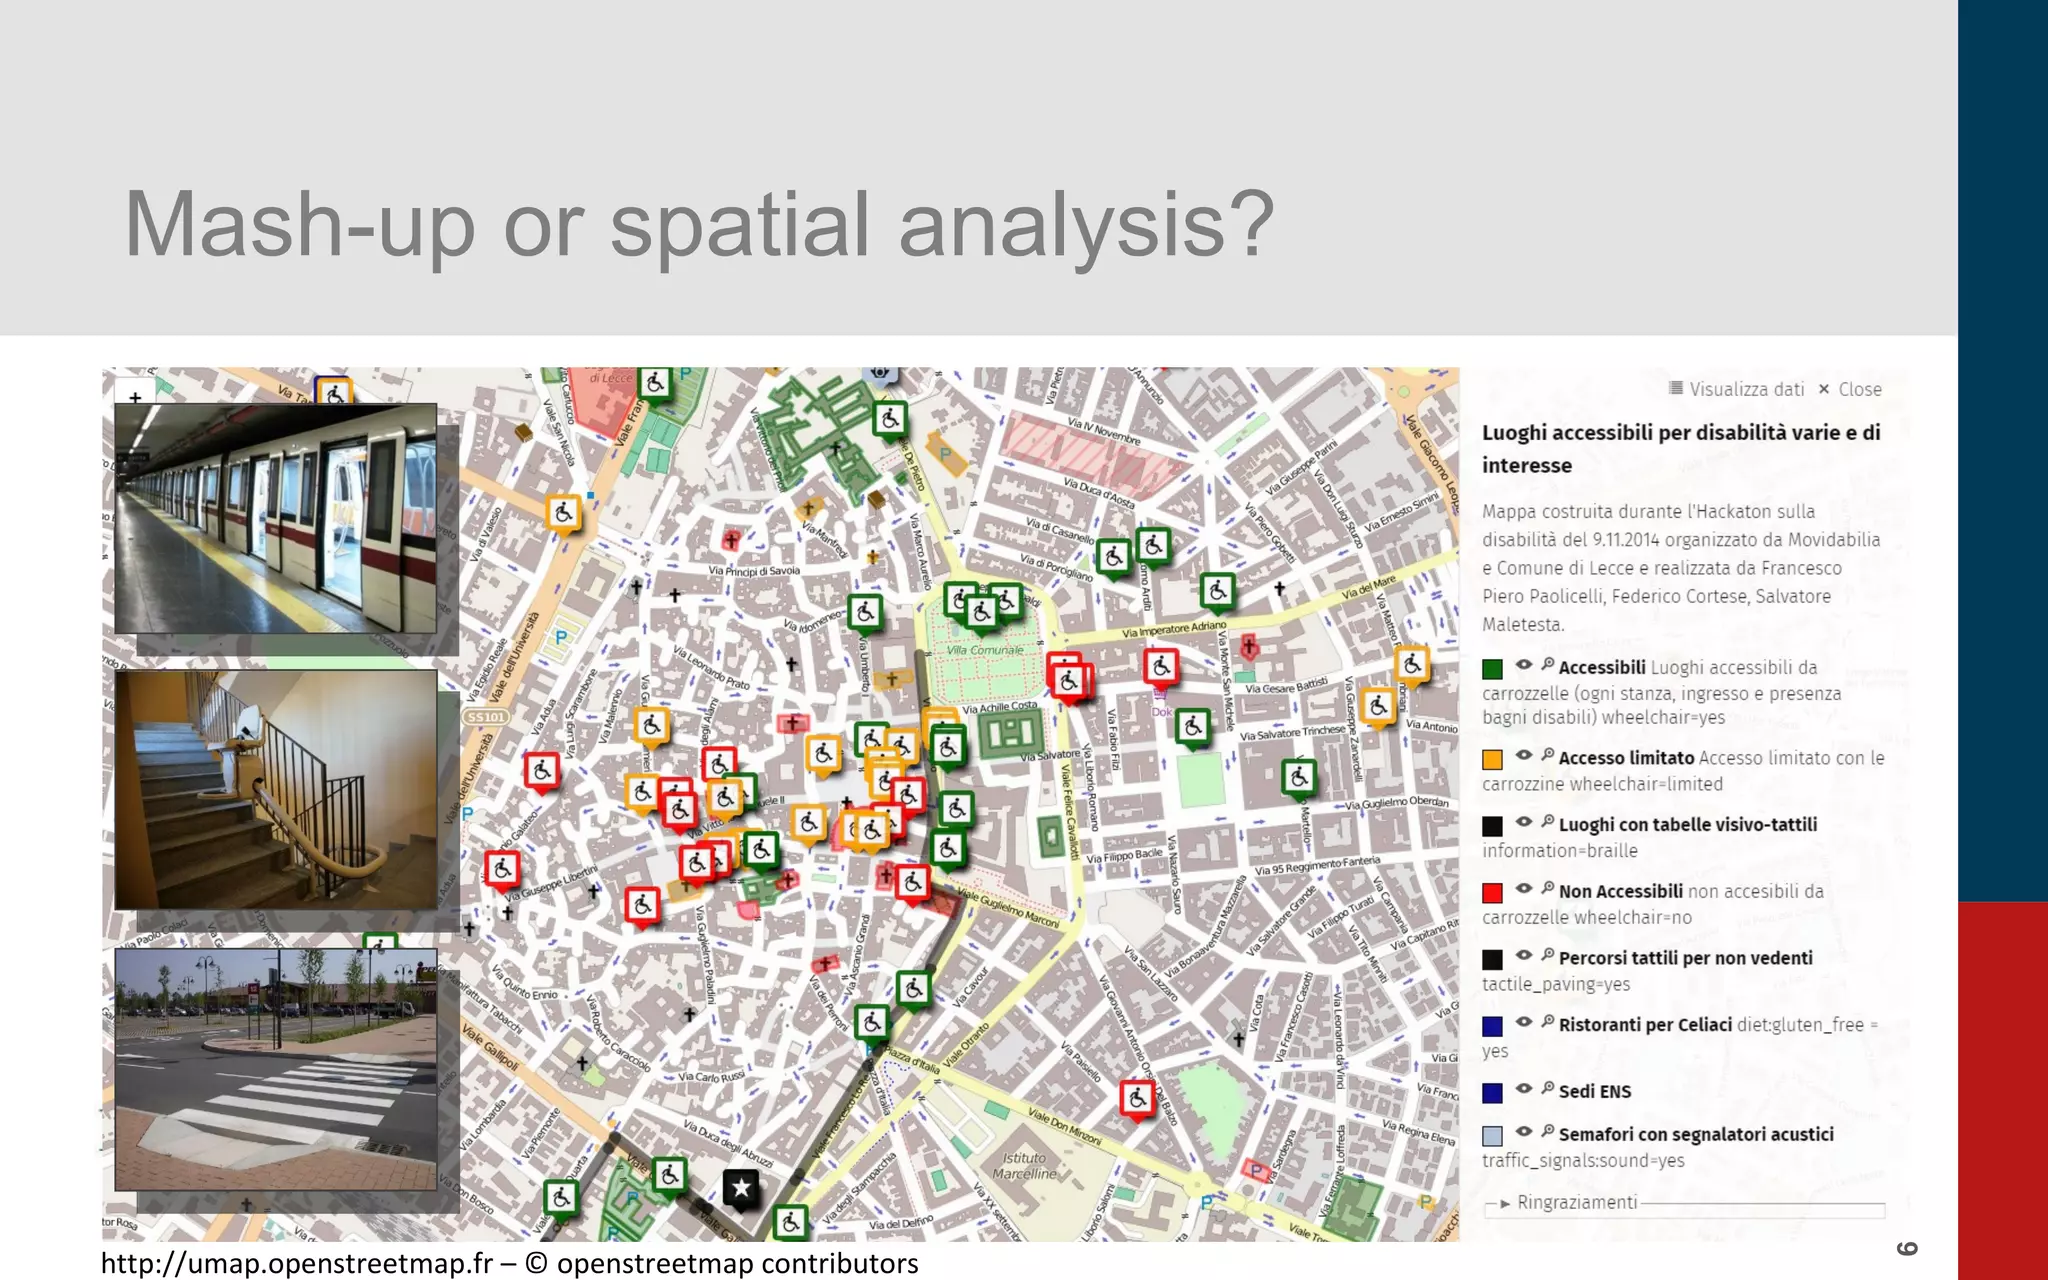Click the black star marker on map
The image size is (2048, 1280).
click(741, 1188)
